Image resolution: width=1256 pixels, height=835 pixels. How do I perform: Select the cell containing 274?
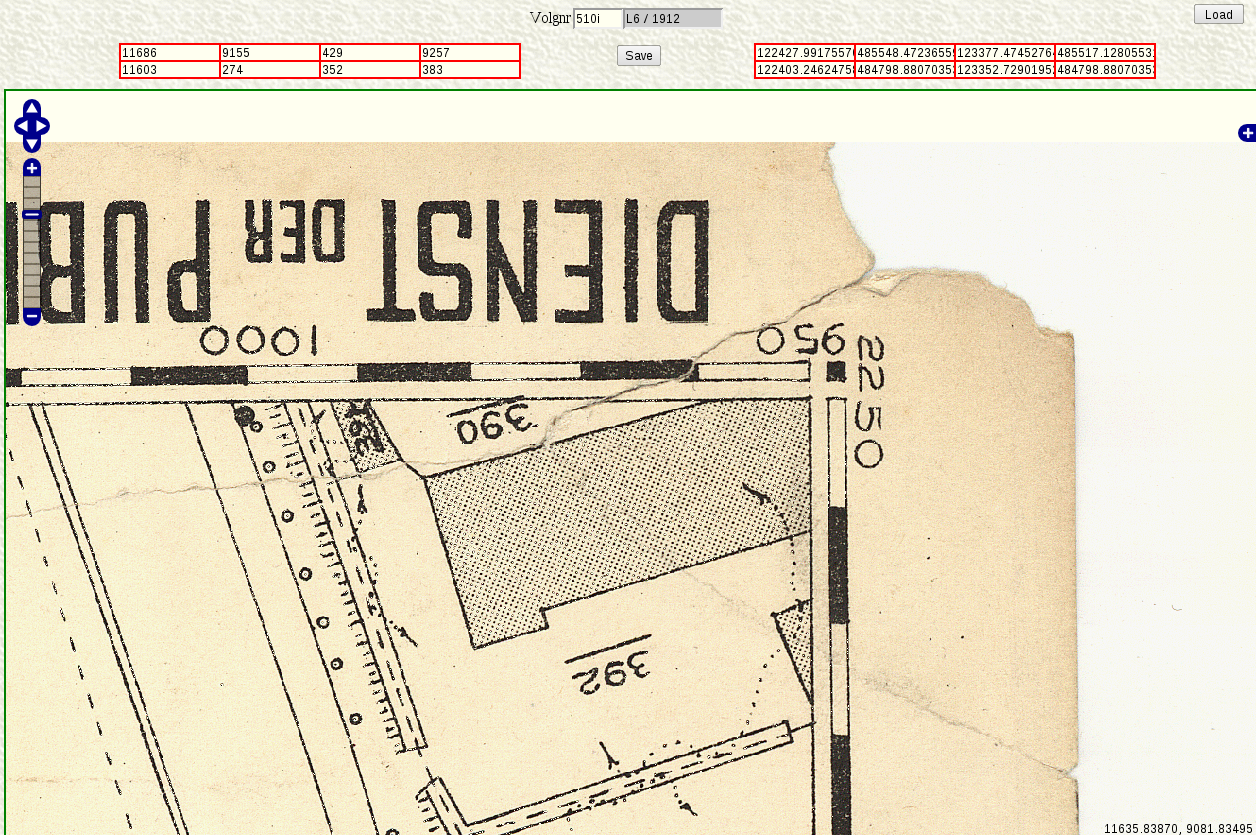pyautogui.click(x=270, y=70)
